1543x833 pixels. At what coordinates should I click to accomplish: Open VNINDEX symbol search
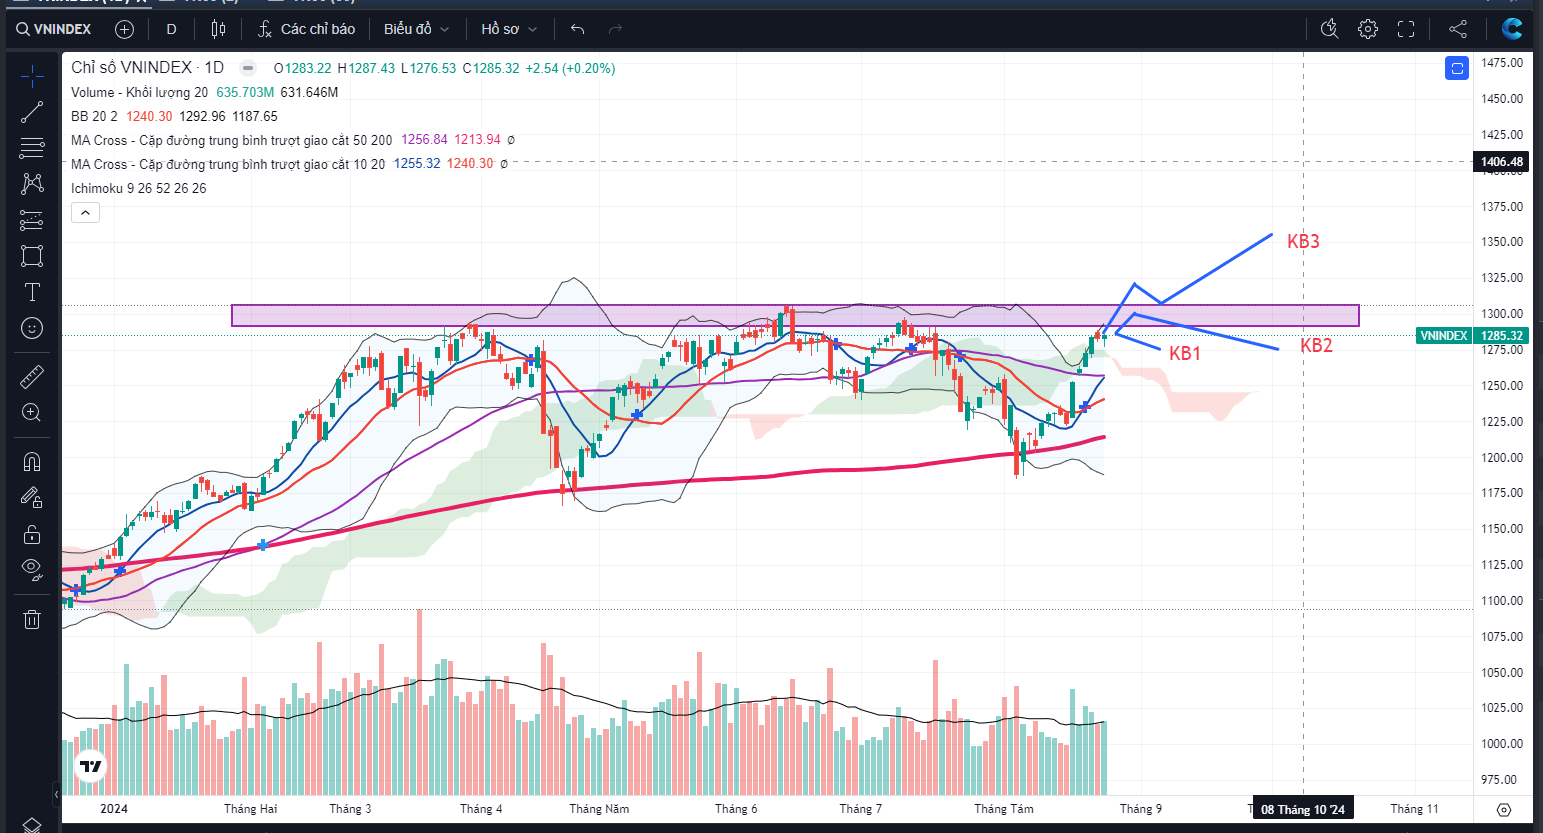[x=54, y=29]
